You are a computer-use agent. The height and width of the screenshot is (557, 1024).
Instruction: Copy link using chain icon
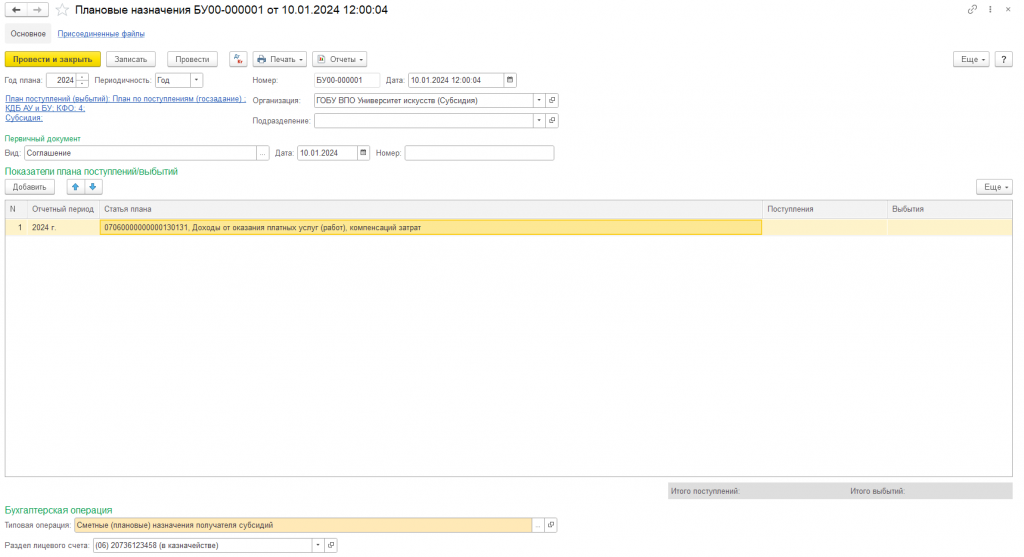972,10
